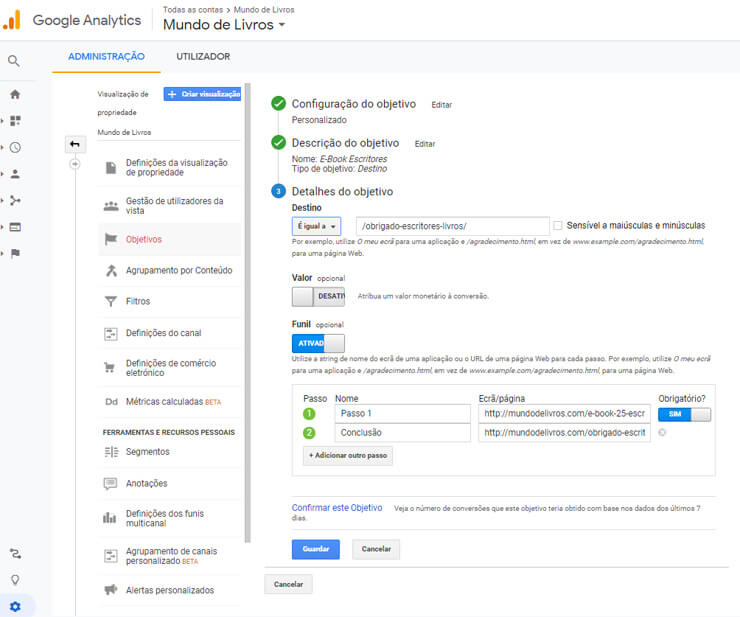The image size is (740, 617).
Task: Click the cart icon for comércio eletrónico
Action: pyautogui.click(x=109, y=367)
